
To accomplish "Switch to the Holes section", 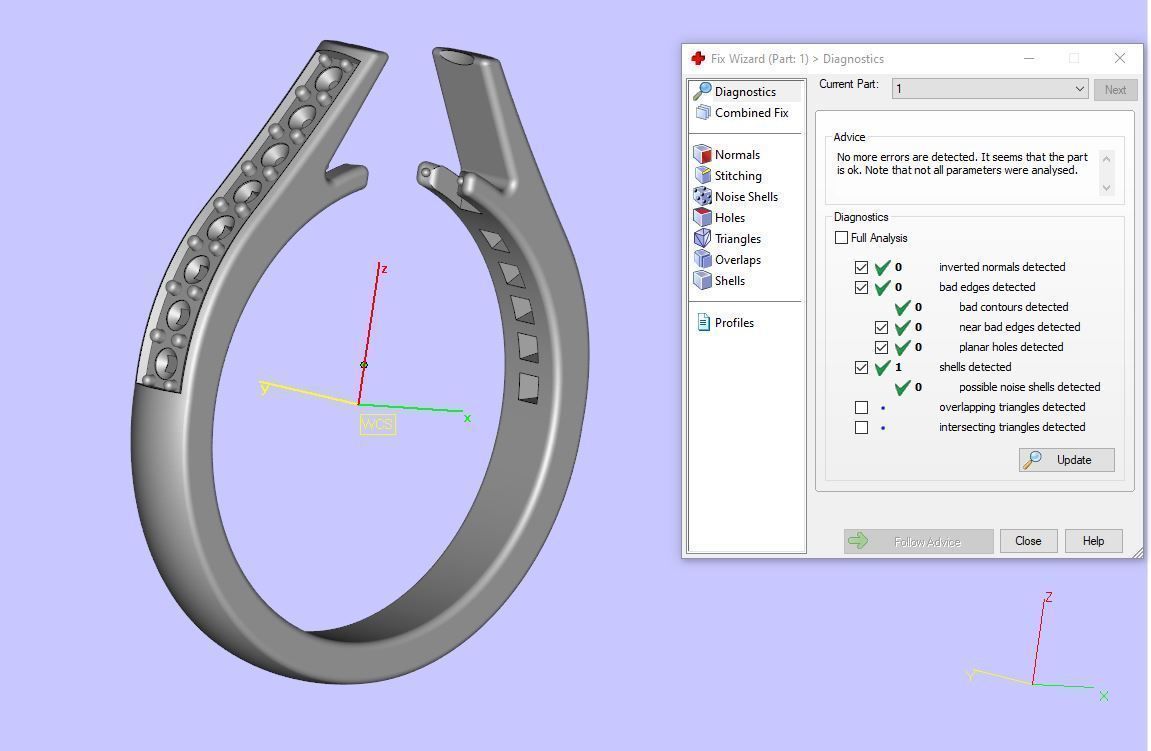I will pos(730,217).
